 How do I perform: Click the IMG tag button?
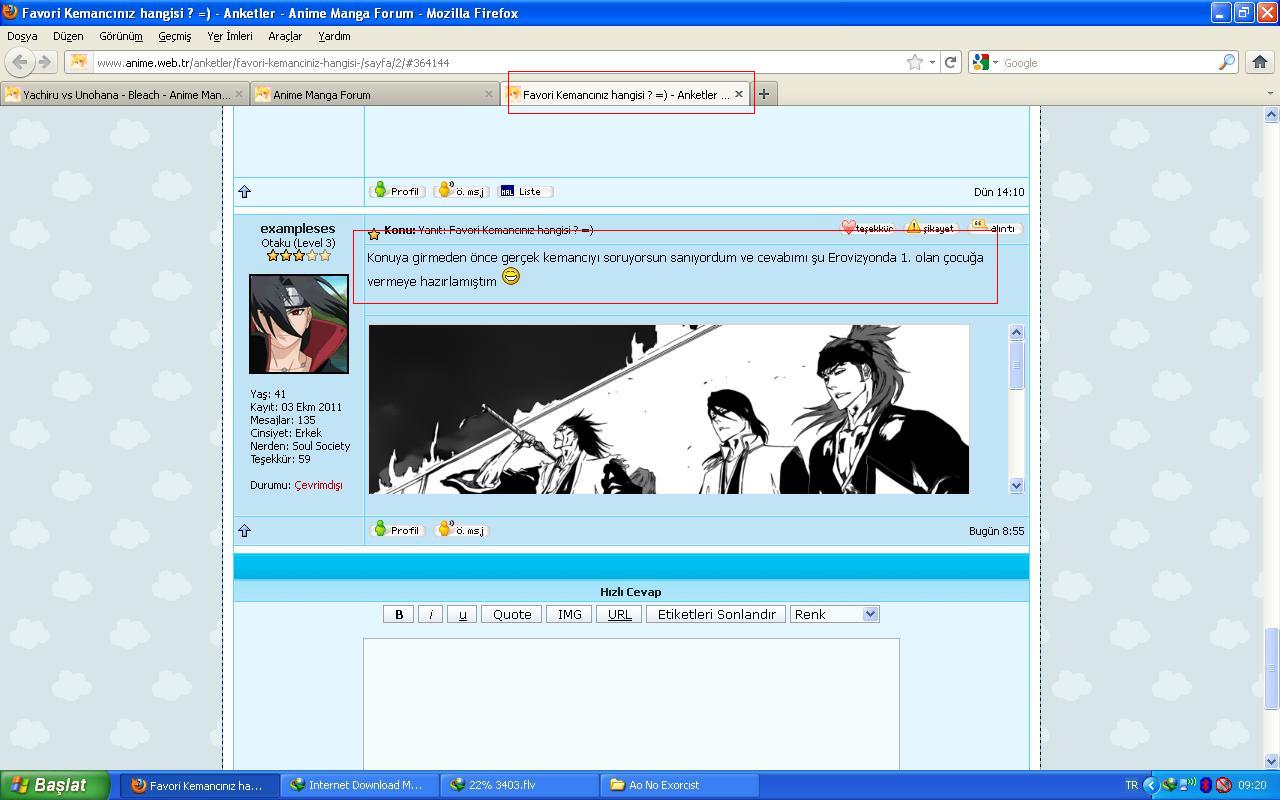click(x=569, y=614)
